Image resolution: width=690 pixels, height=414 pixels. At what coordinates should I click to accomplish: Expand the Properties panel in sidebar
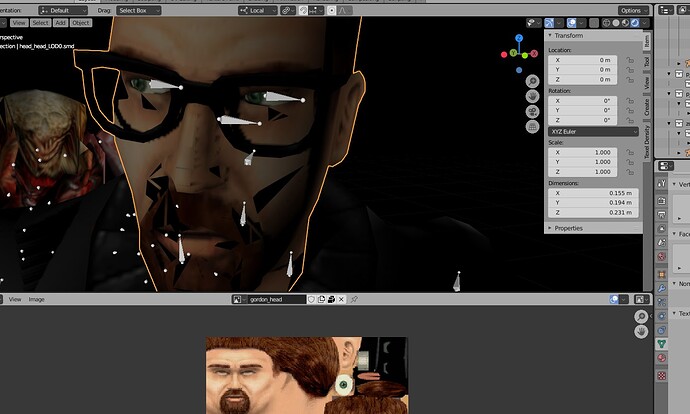[568, 228]
